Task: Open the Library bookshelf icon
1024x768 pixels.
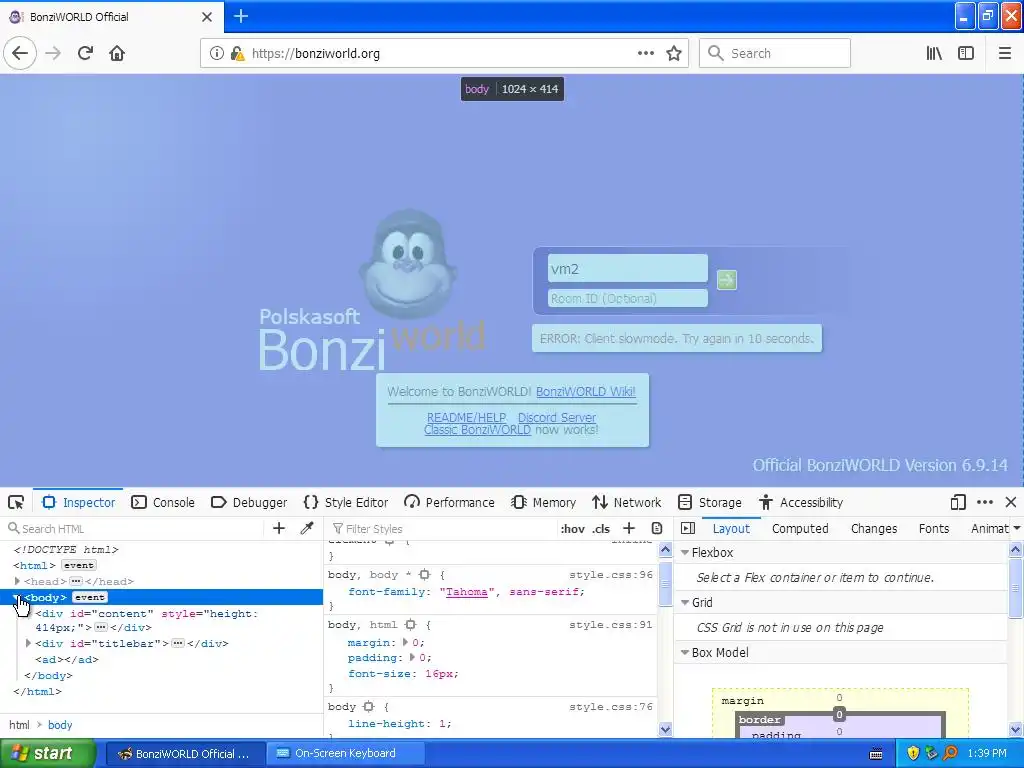Action: [934, 54]
